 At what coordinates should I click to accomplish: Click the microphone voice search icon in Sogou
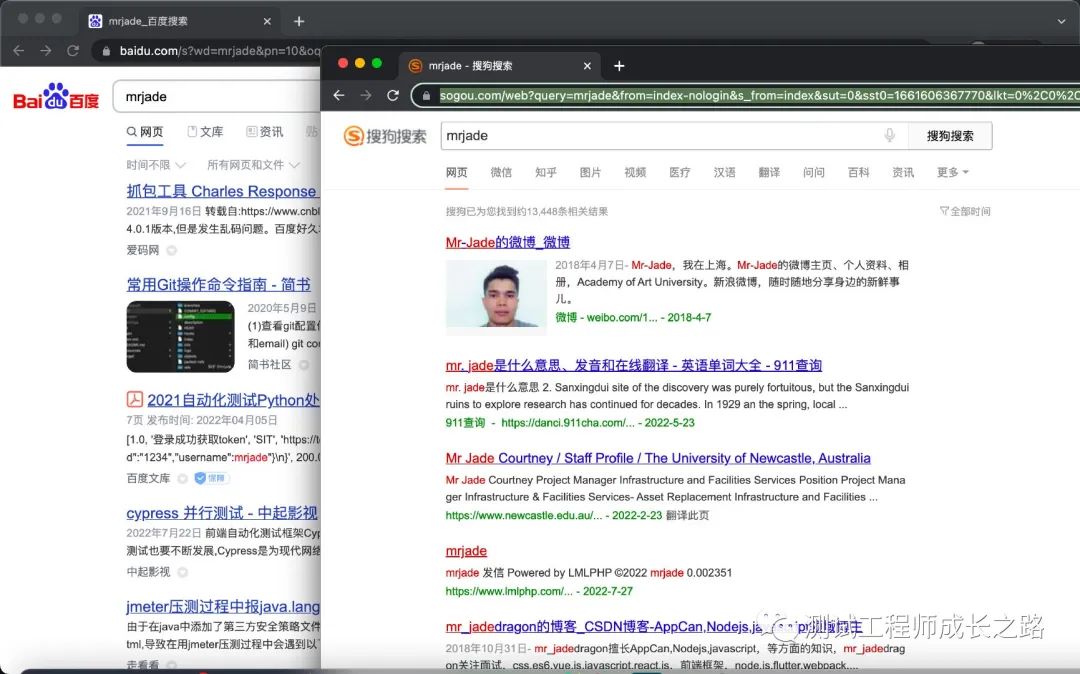coord(889,135)
